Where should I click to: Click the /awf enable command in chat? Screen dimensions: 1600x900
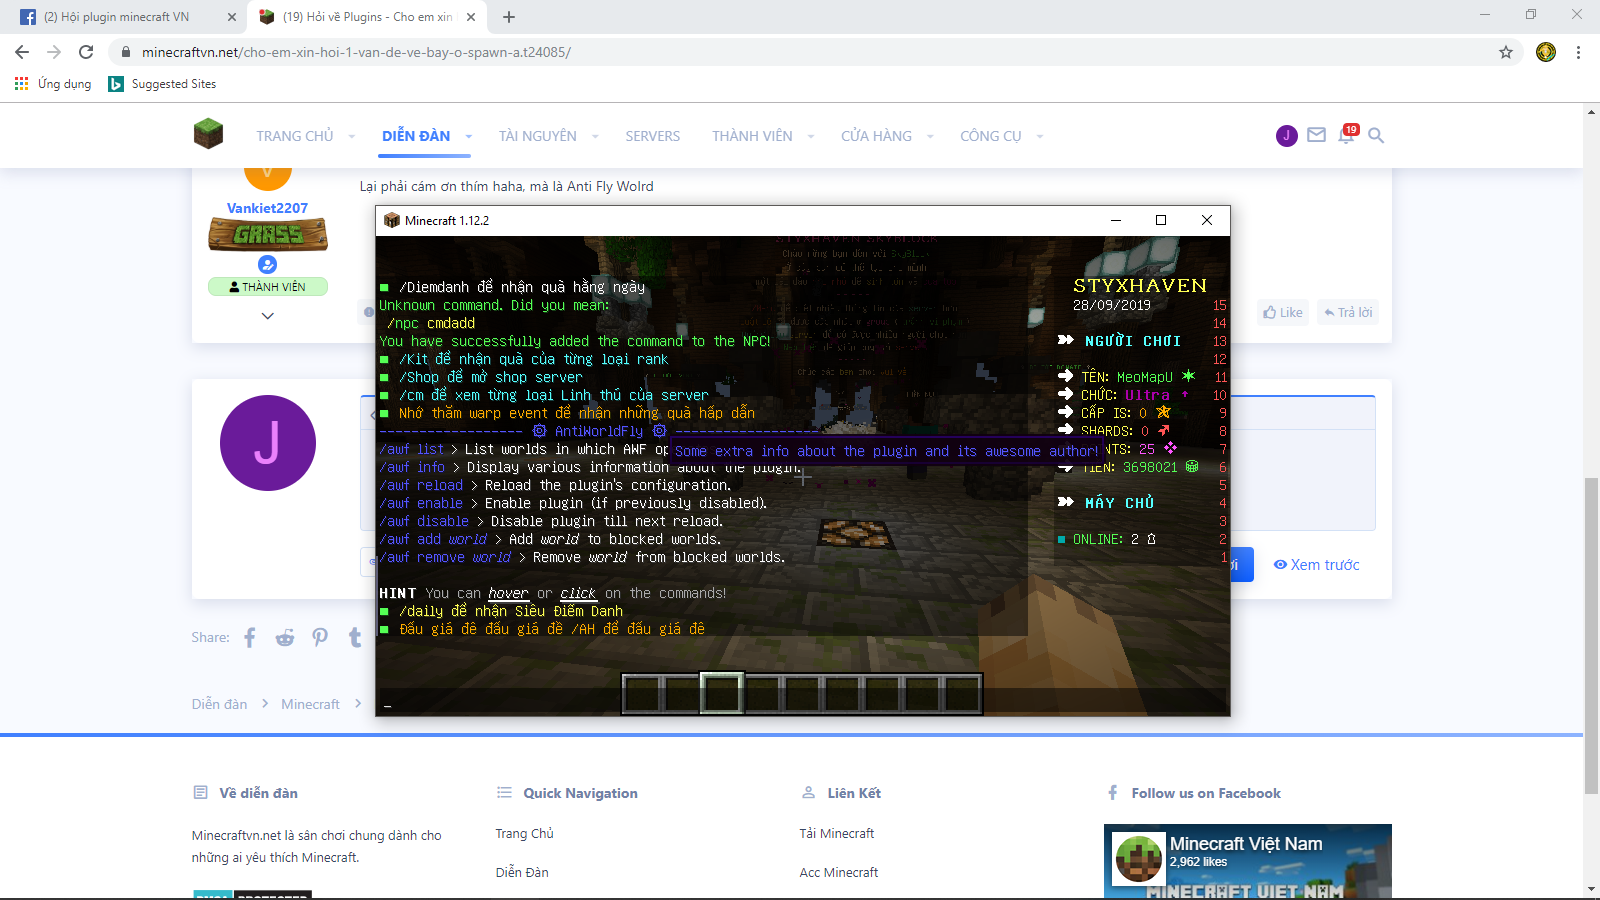(x=421, y=503)
